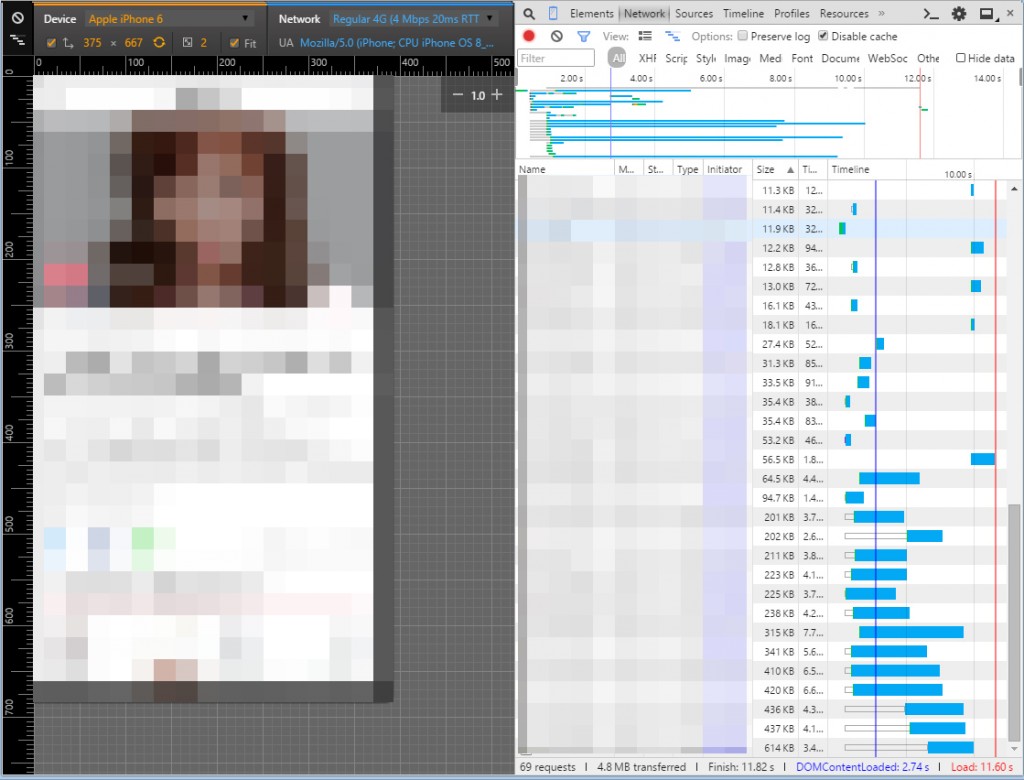Expand hidden DevTools tabs with chevron
1024x780 pixels.
(x=881, y=14)
